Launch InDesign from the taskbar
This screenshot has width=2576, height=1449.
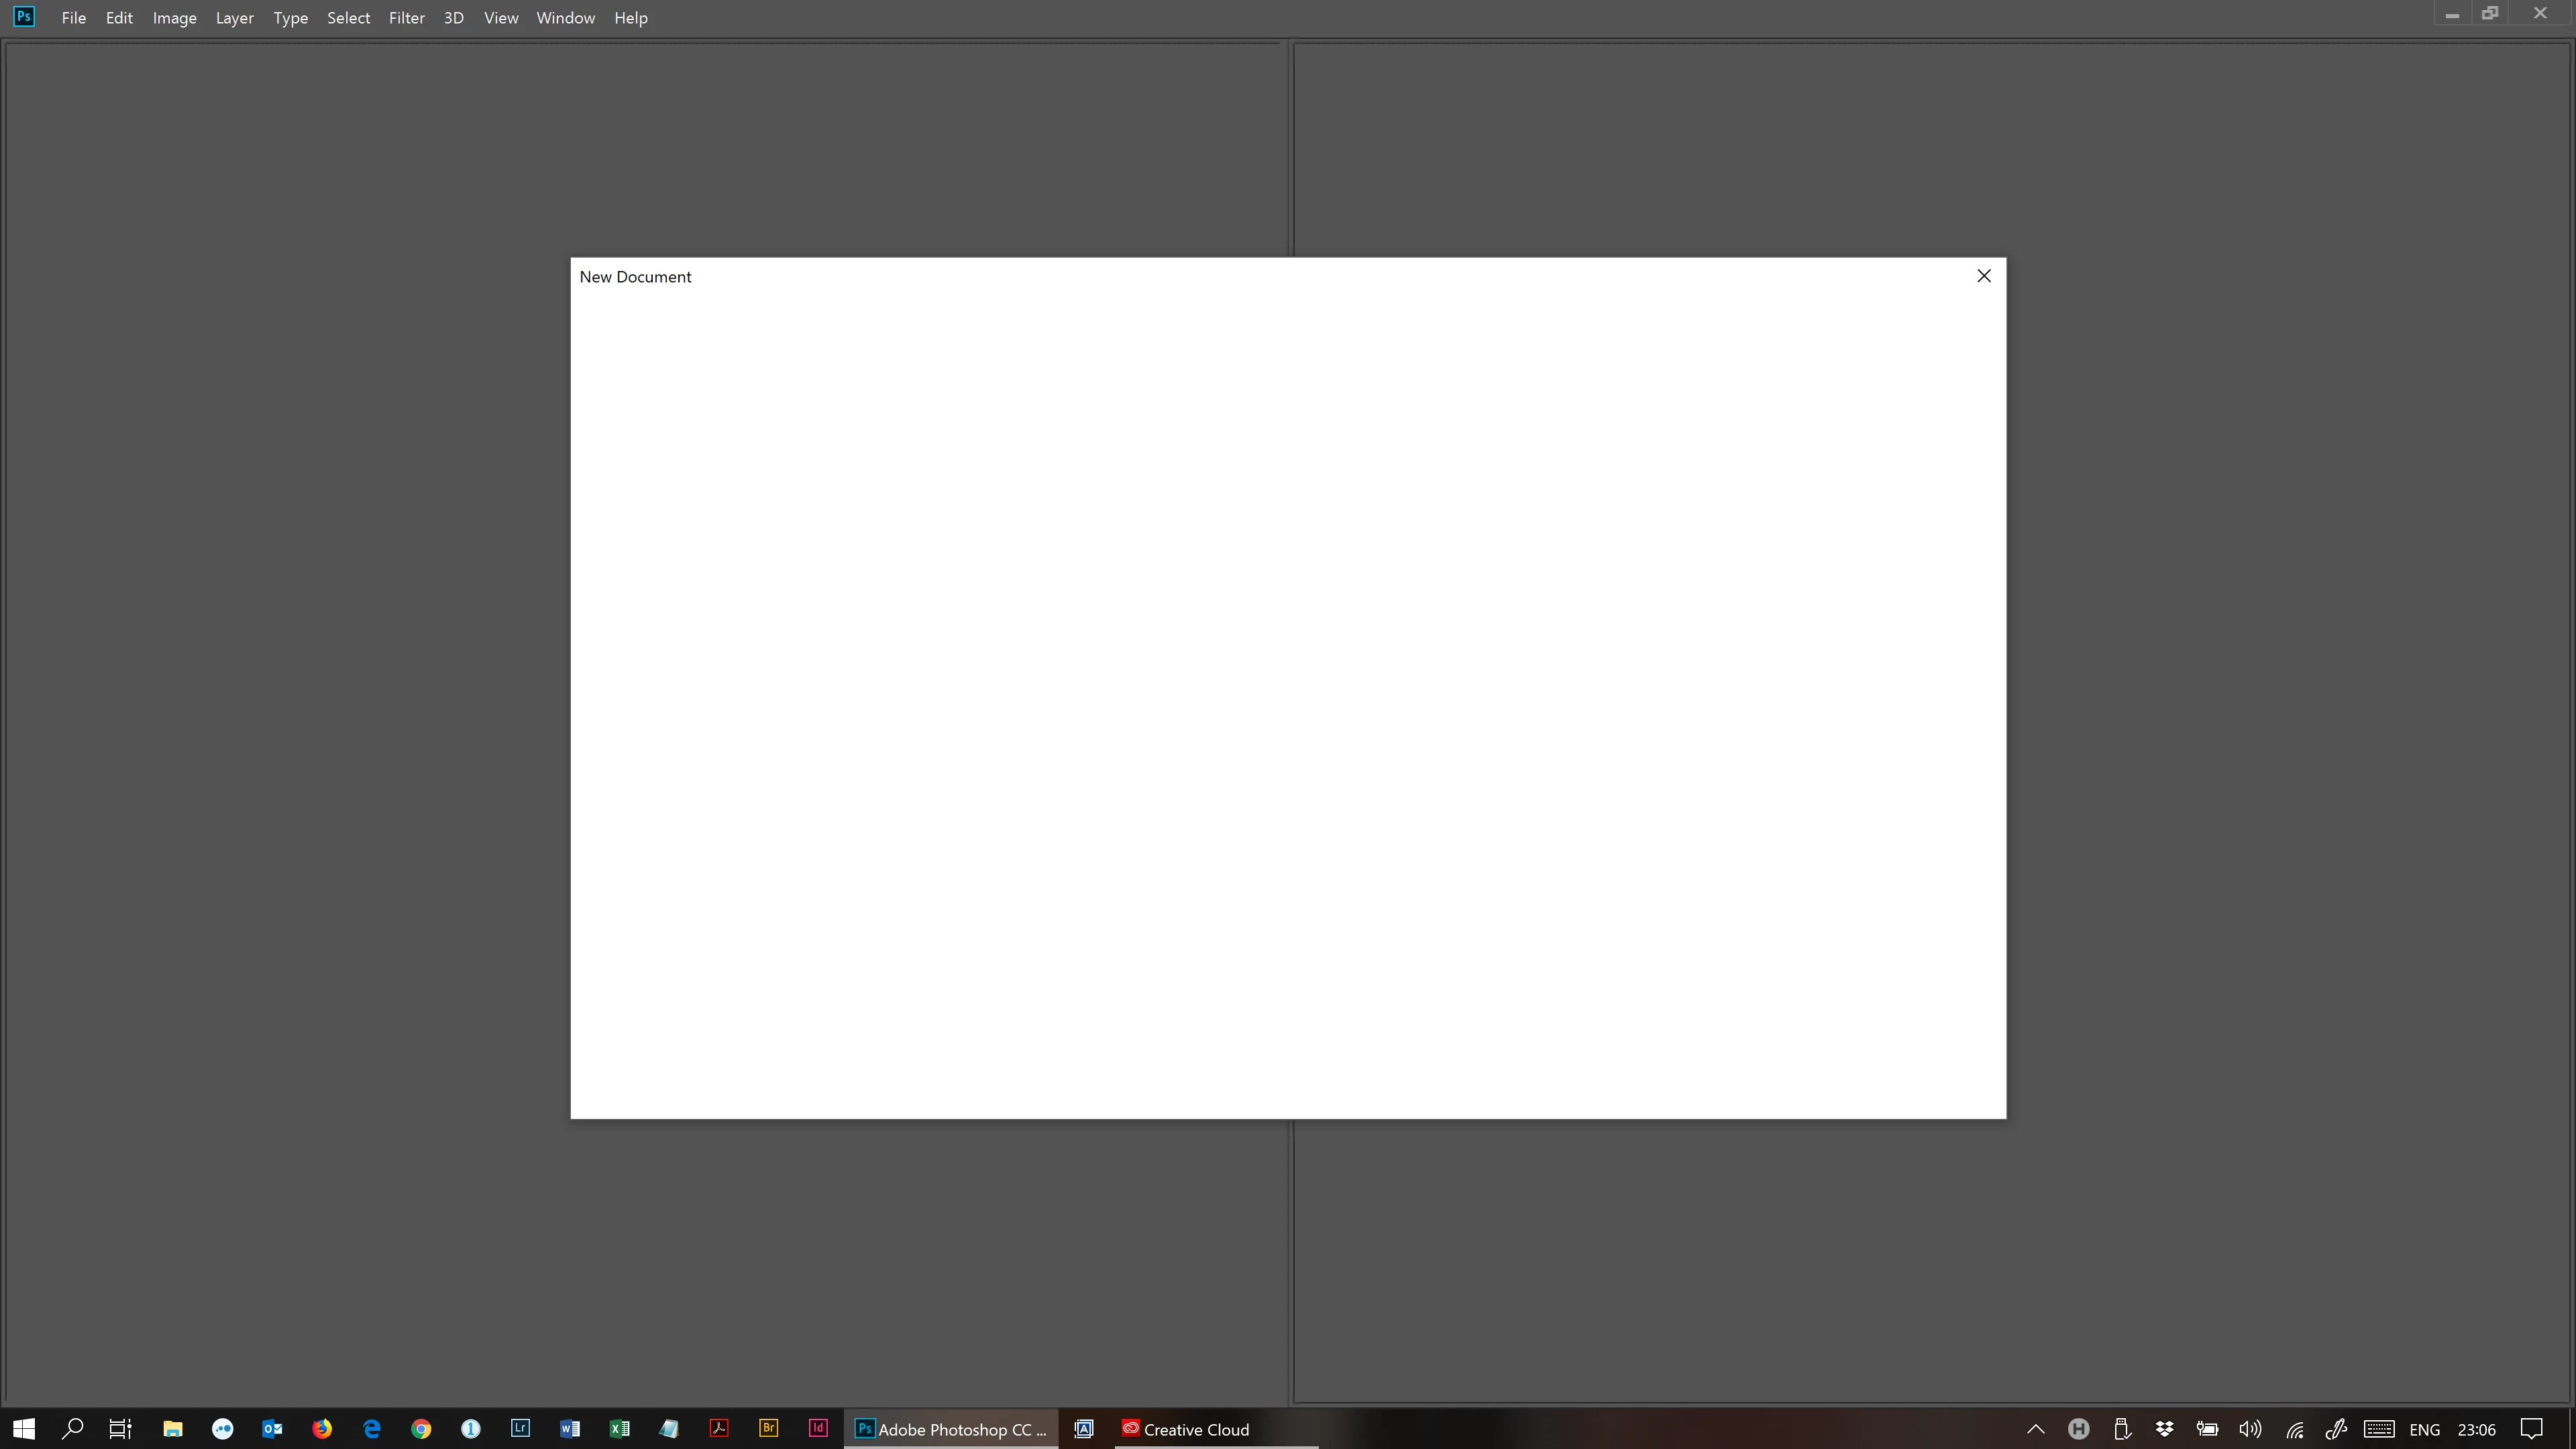pyautogui.click(x=818, y=1428)
